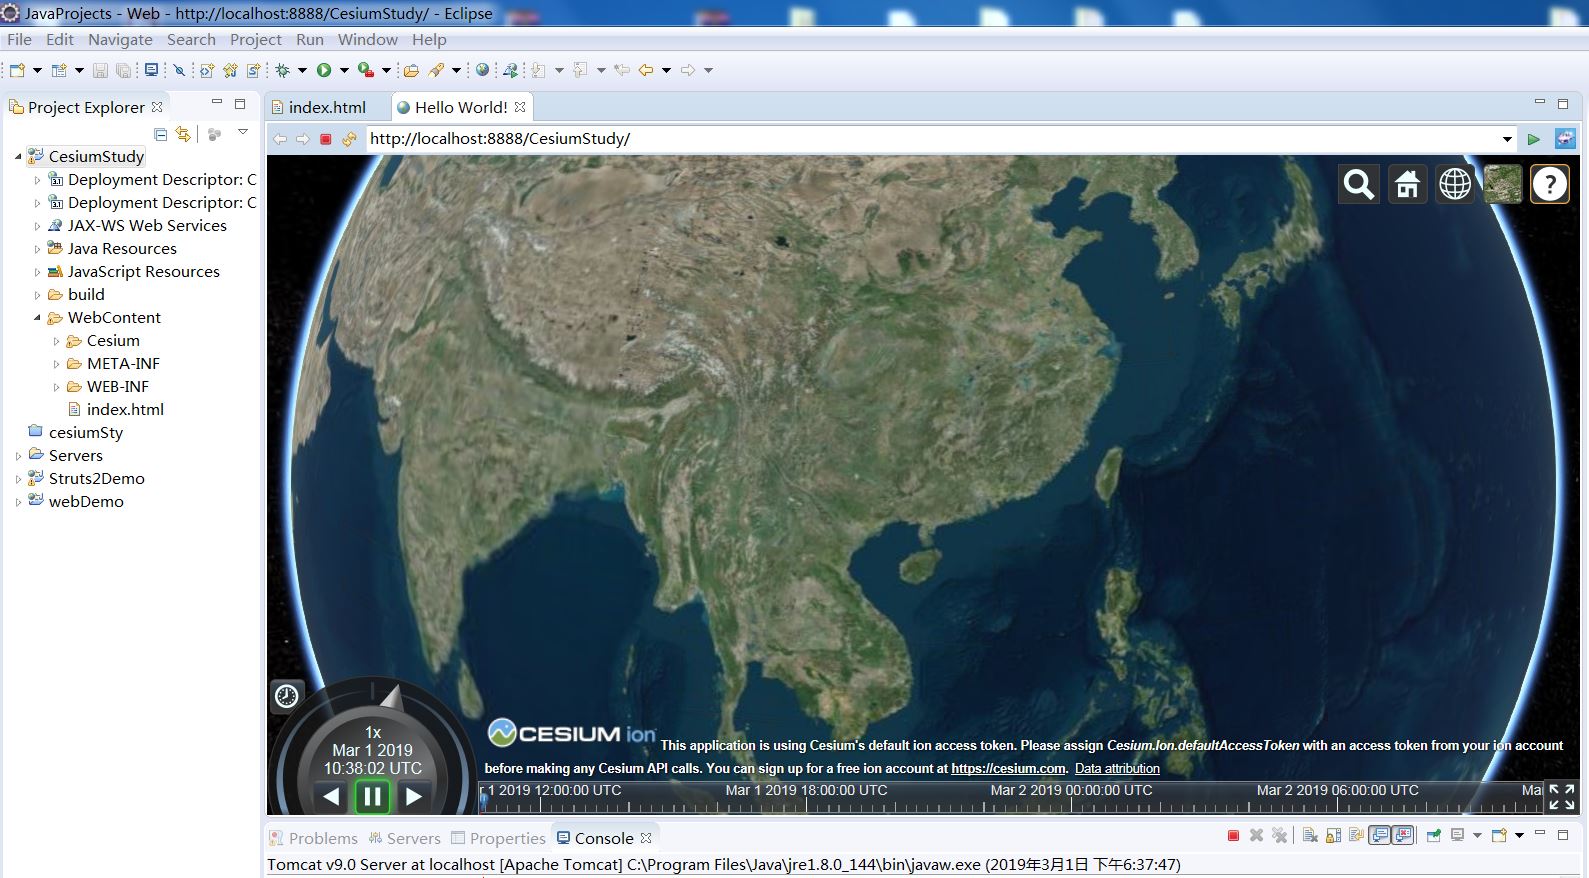The width and height of the screenshot is (1589, 878).
Task: Toggle Show Console on standard output change
Action: point(1380,836)
